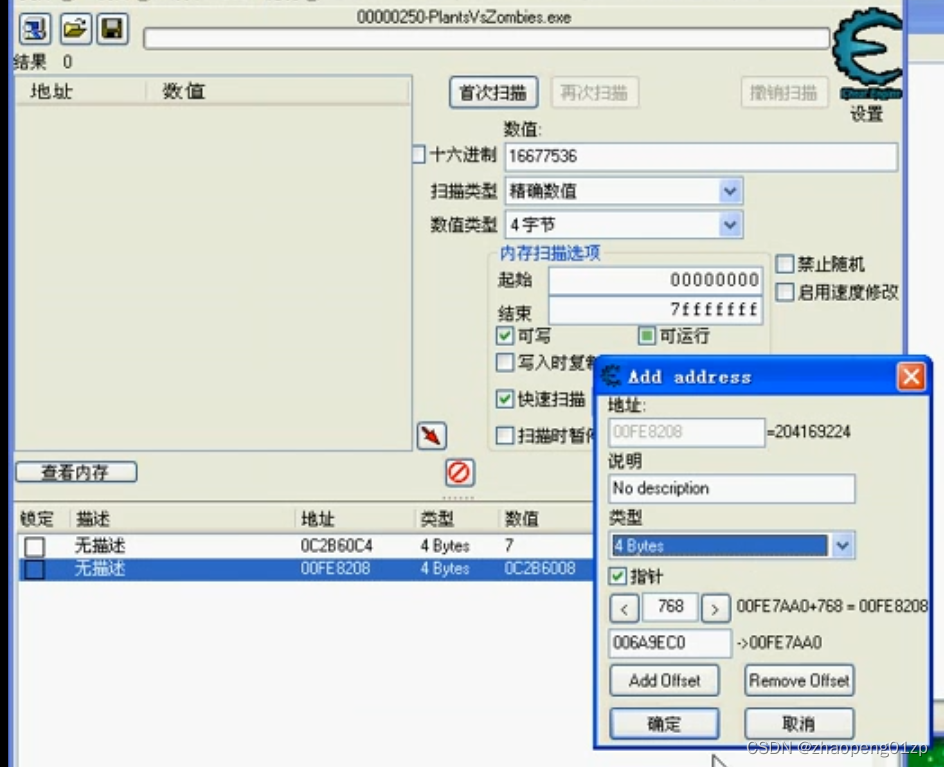Click the red clear list icon
Image resolution: width=944 pixels, height=767 pixels.
(460, 473)
